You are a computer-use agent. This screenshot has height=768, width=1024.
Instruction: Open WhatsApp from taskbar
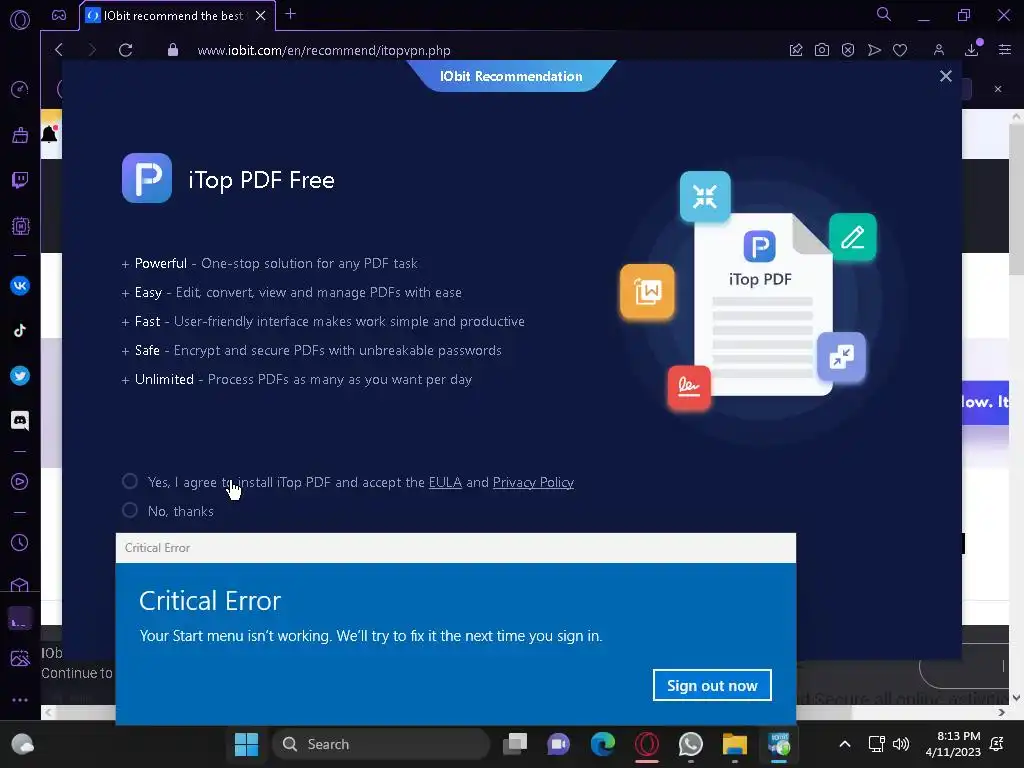coord(690,744)
